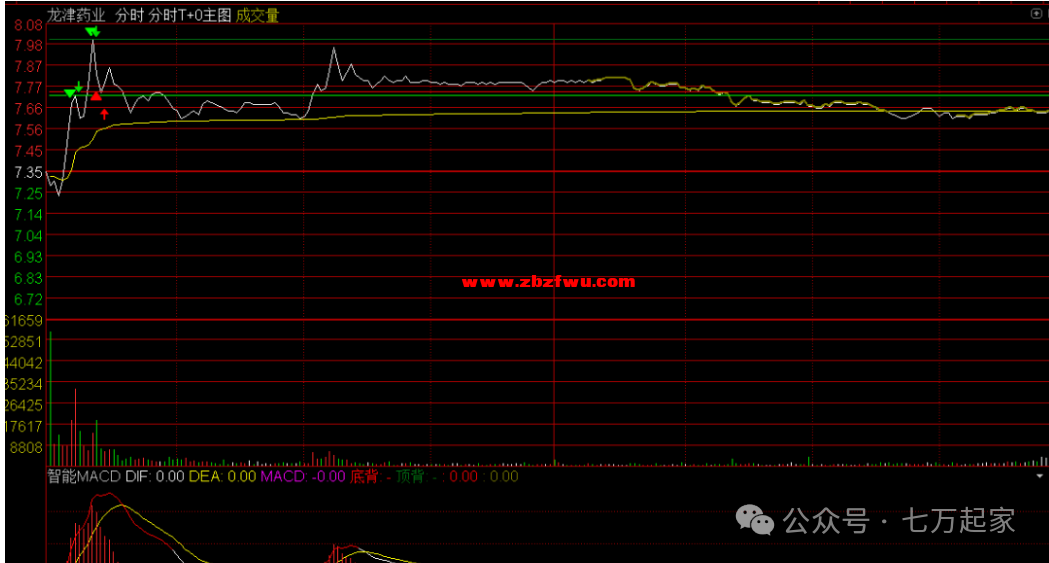
Task: Click the tallest red volume bar
Action: (75, 427)
